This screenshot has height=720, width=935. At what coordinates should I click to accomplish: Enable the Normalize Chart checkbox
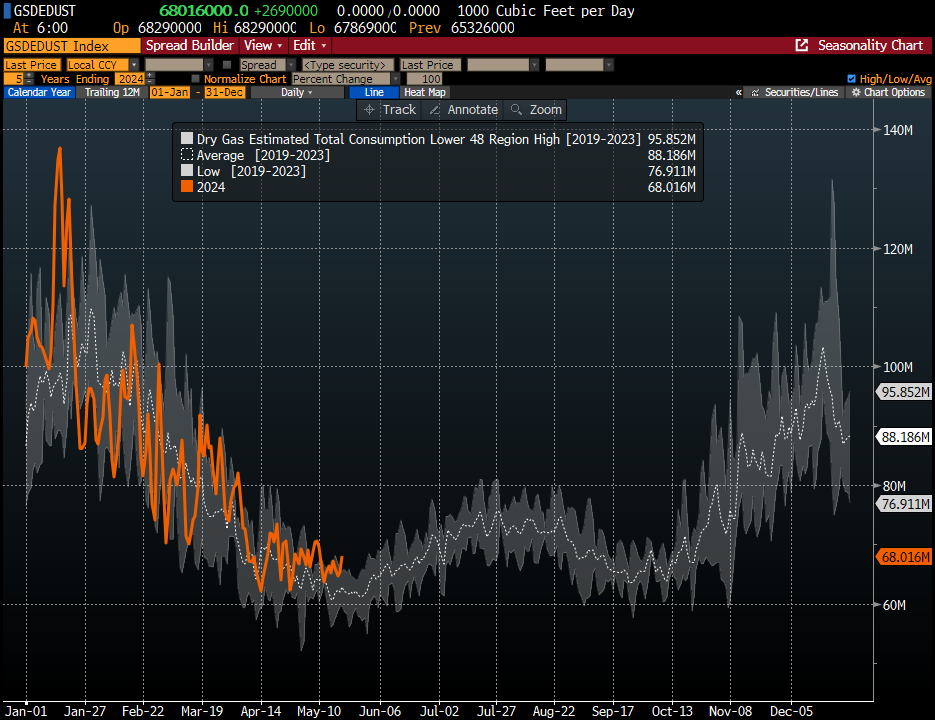point(195,79)
